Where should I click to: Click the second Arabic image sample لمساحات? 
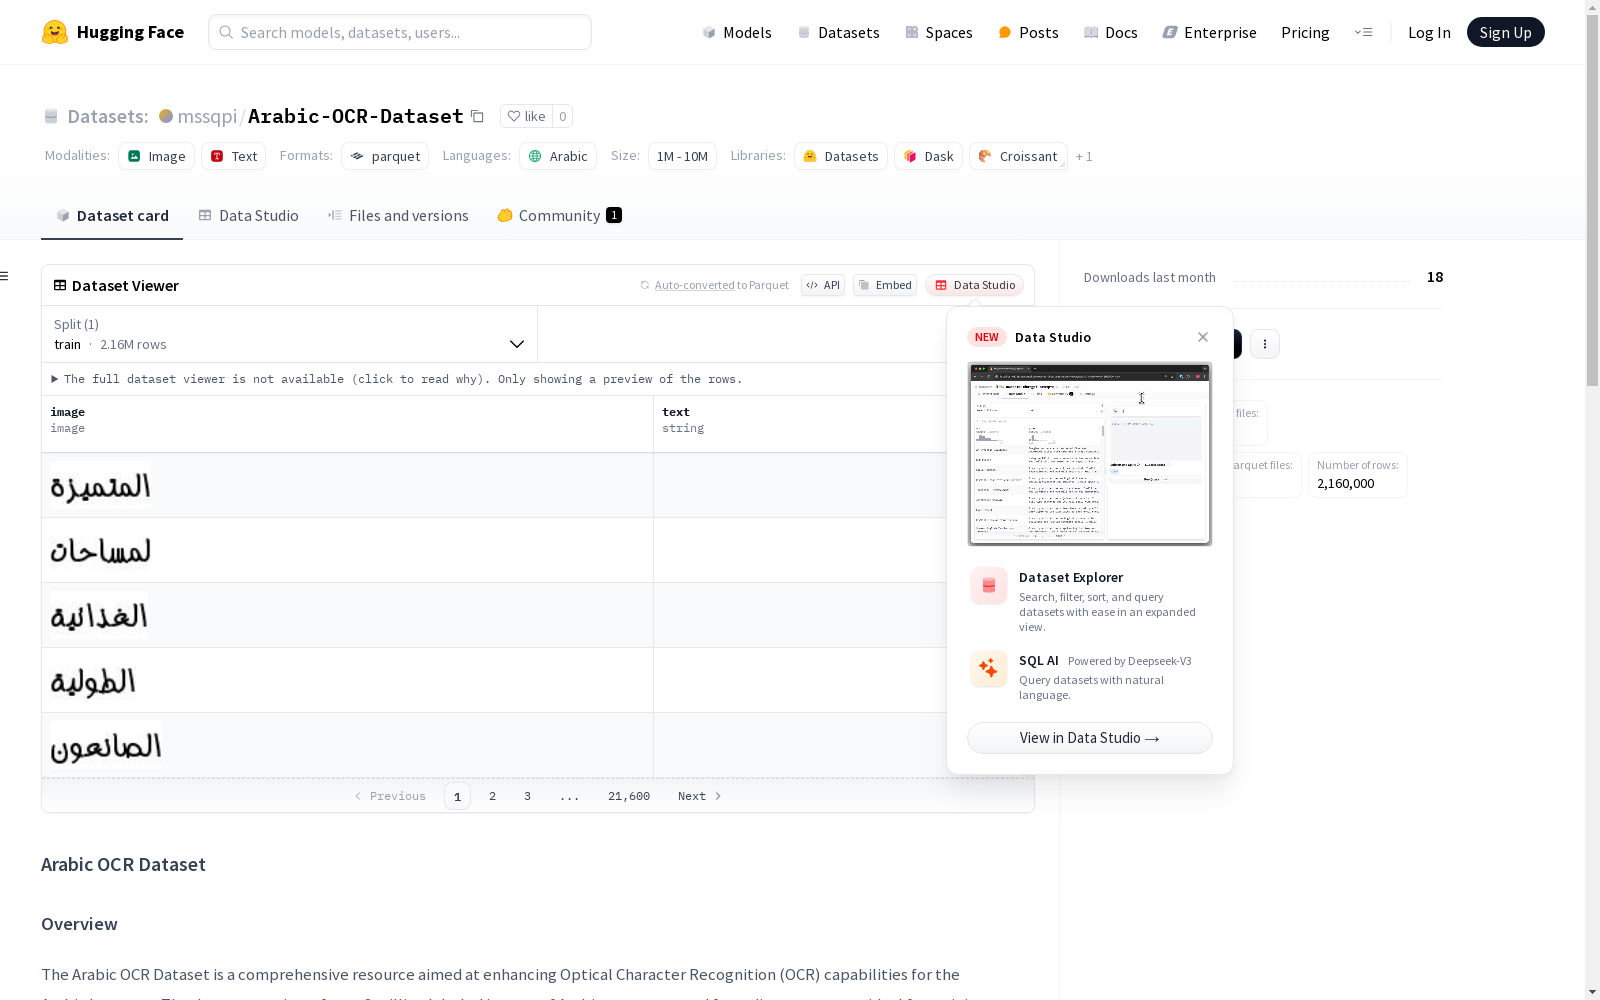tap(100, 550)
